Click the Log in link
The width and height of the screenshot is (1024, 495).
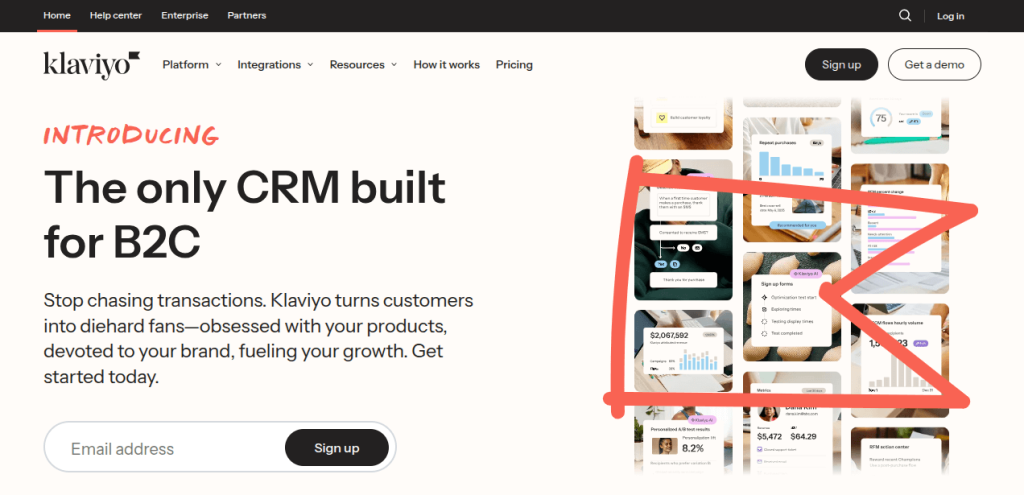click(951, 16)
